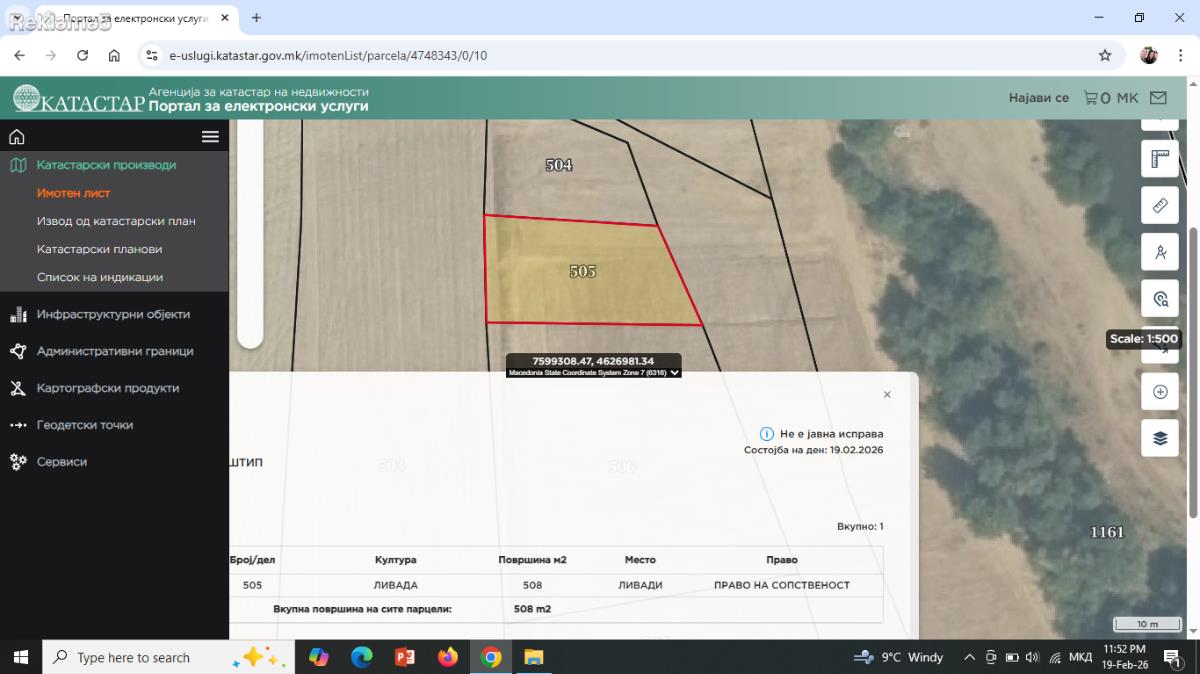Click the zoom-in plus circle map tool
Screen dimensions: 1200x674
tap(1160, 392)
